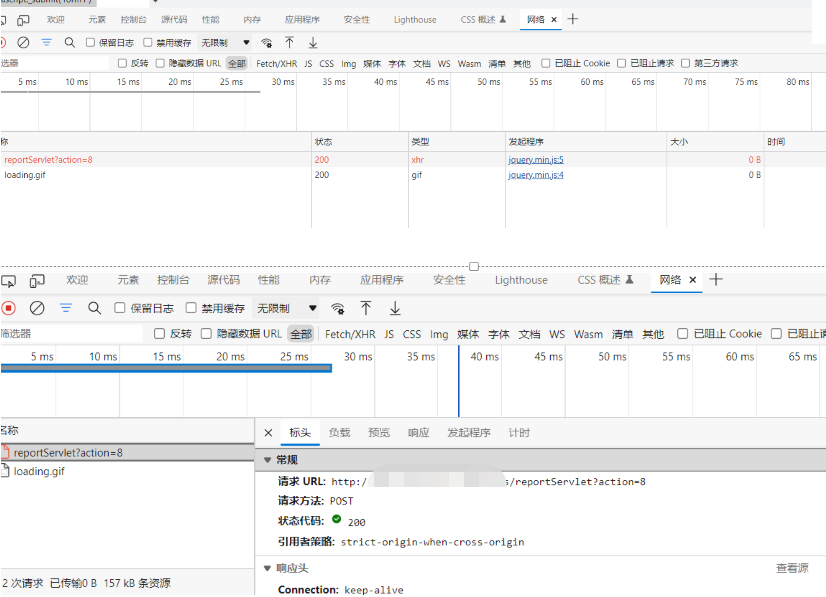Click export HAR down-arrow in upper panel
Screen dimensions: 826x597
pyautogui.click(x=313, y=43)
